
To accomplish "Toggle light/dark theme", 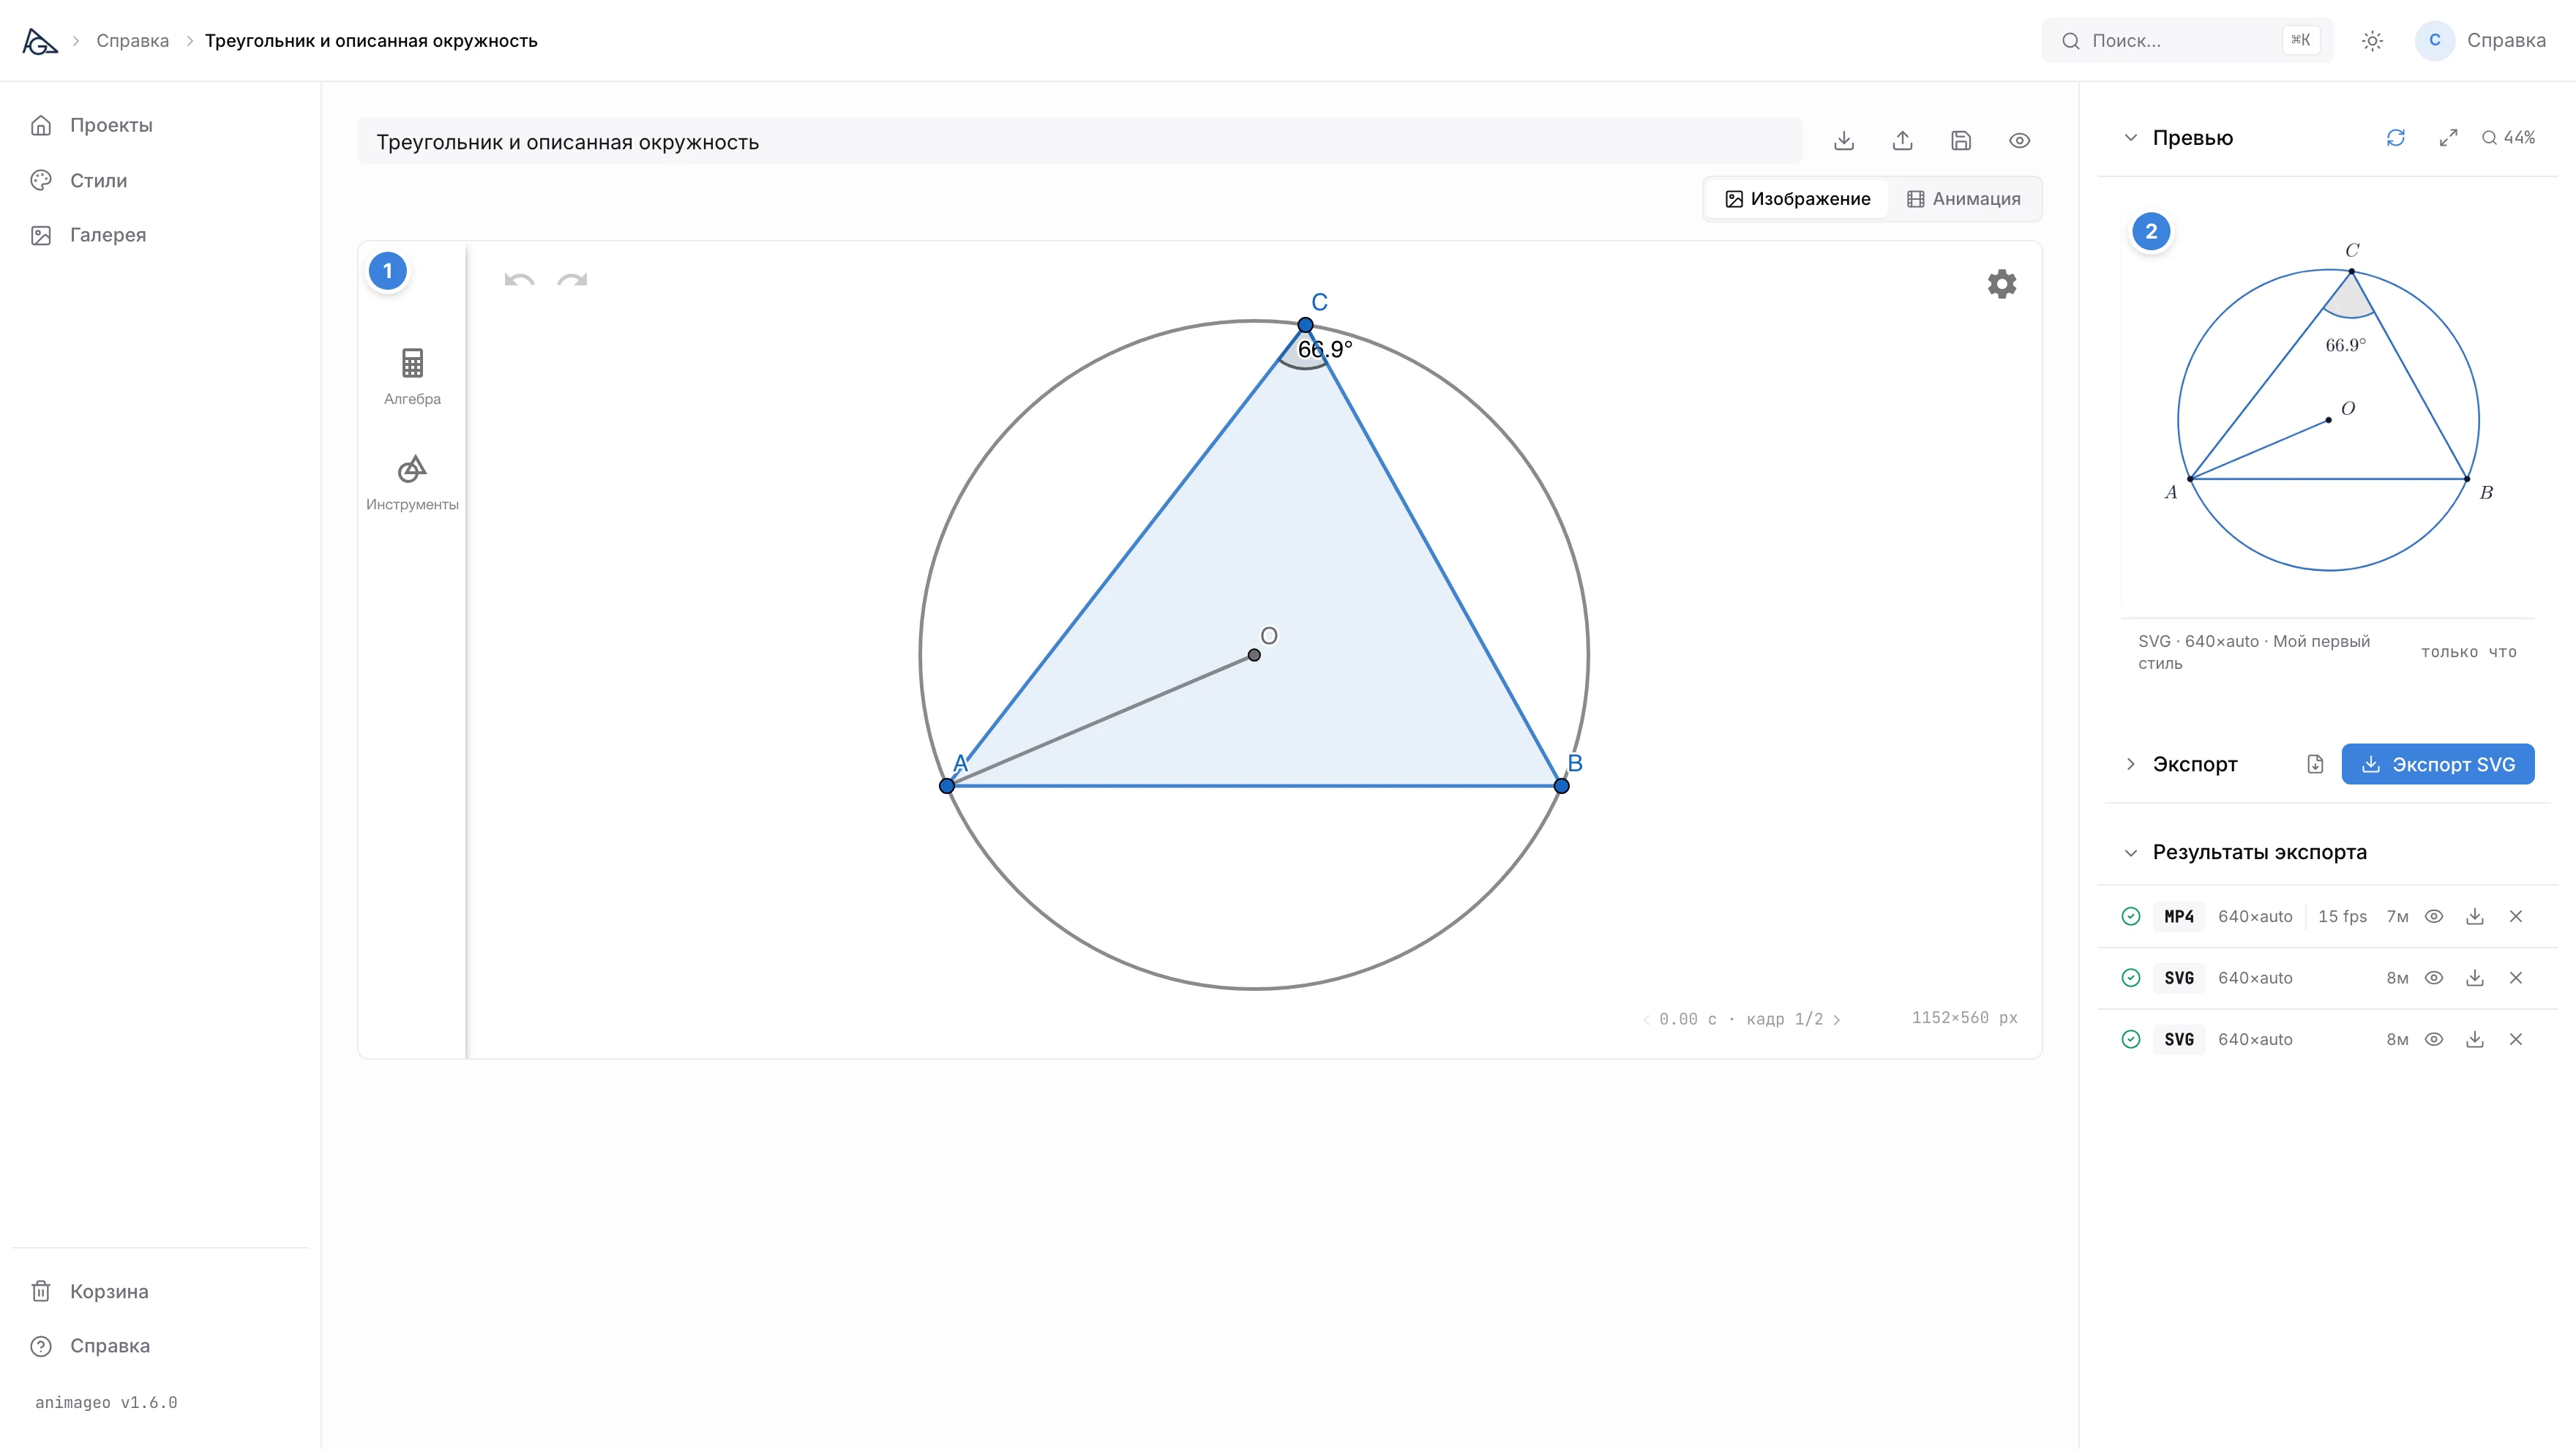I will click(2372, 41).
